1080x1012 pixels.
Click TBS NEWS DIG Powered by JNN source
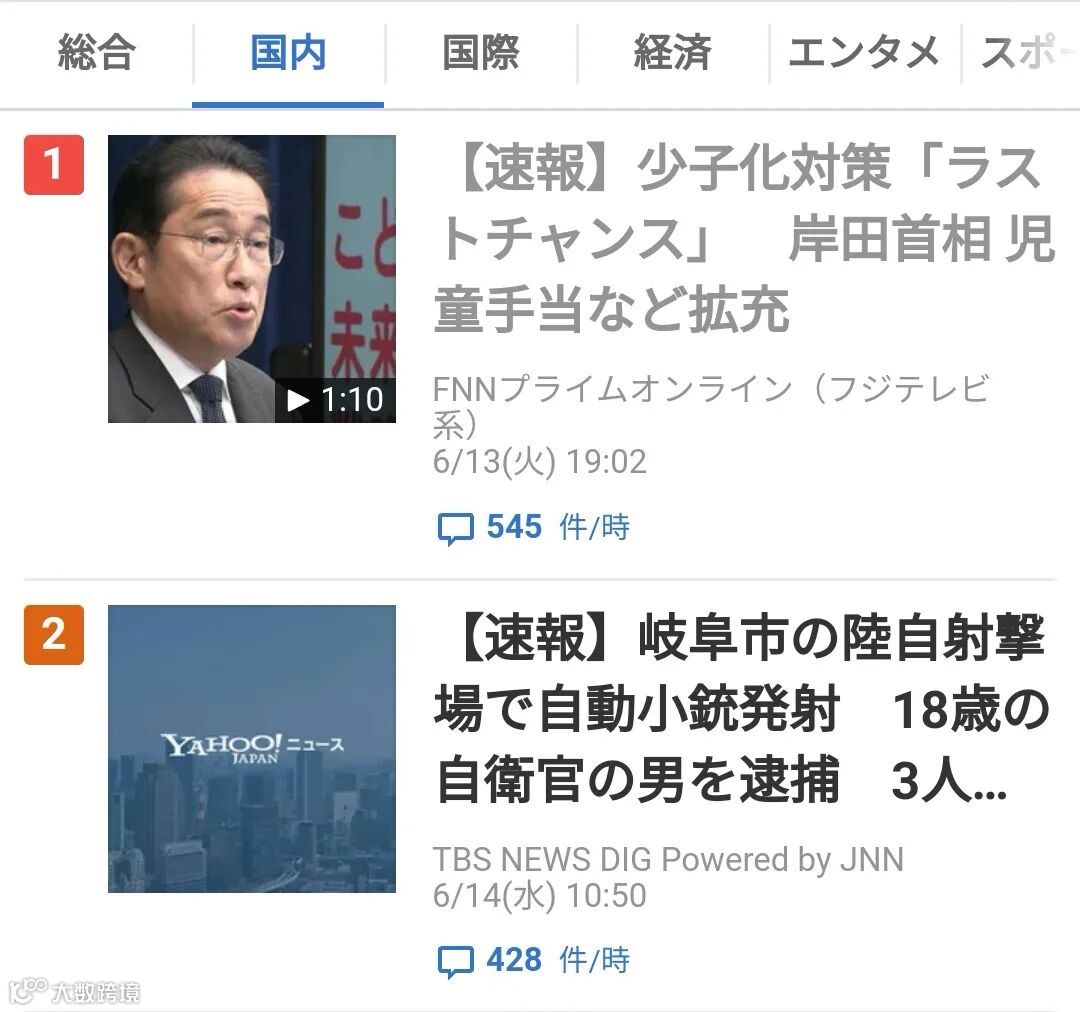(668, 859)
